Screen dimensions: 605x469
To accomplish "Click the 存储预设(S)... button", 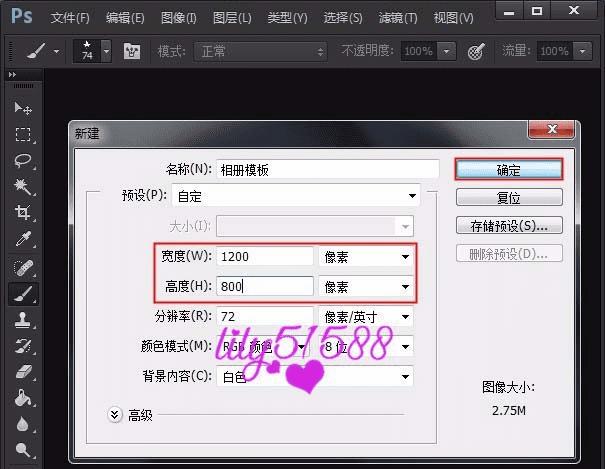I will (509, 226).
